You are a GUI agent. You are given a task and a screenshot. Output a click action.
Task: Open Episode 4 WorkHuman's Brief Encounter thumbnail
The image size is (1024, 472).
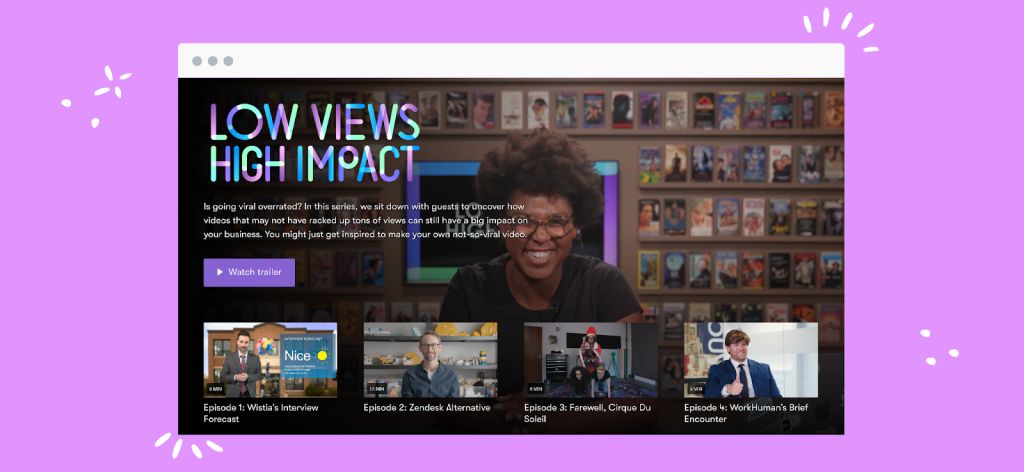pos(751,360)
